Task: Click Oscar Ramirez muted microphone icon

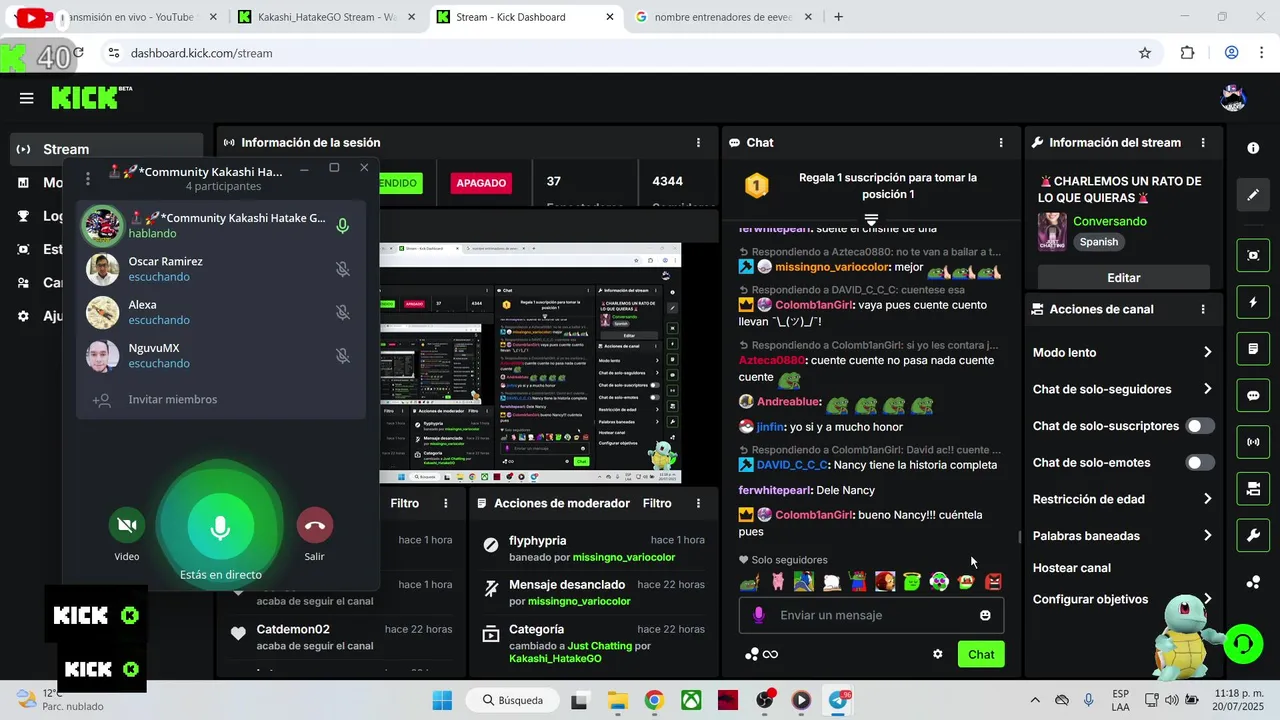Action: [342, 269]
